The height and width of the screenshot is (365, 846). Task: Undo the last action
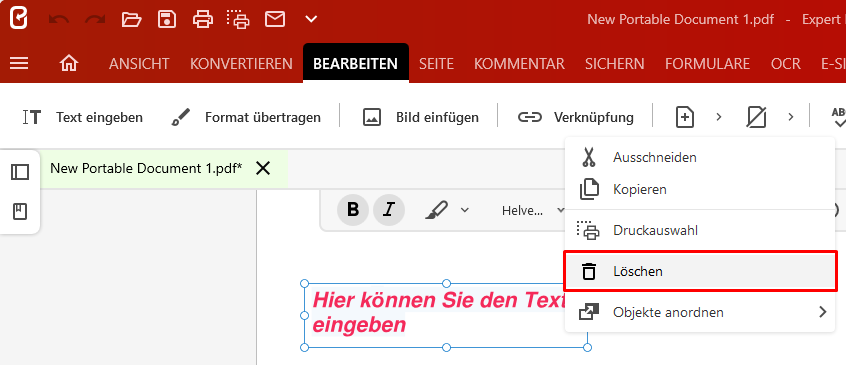click(x=59, y=20)
